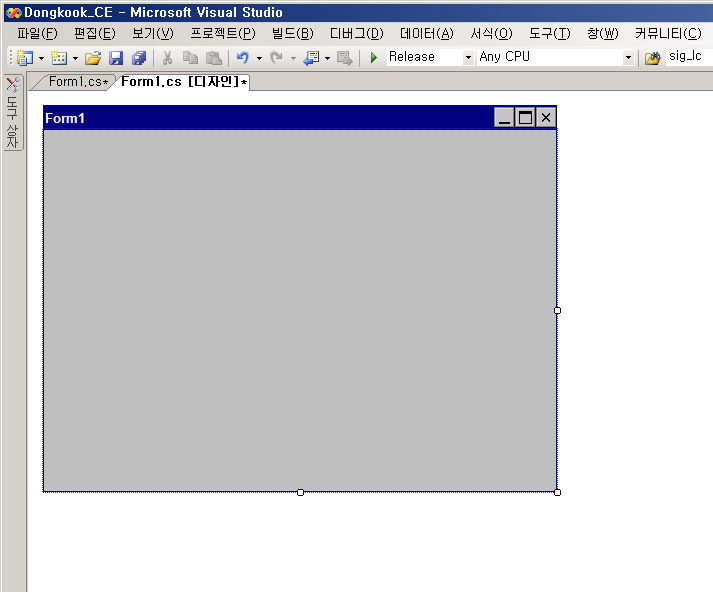713x592 pixels.
Task: Save the current file with the floppy icon
Action: 116,58
